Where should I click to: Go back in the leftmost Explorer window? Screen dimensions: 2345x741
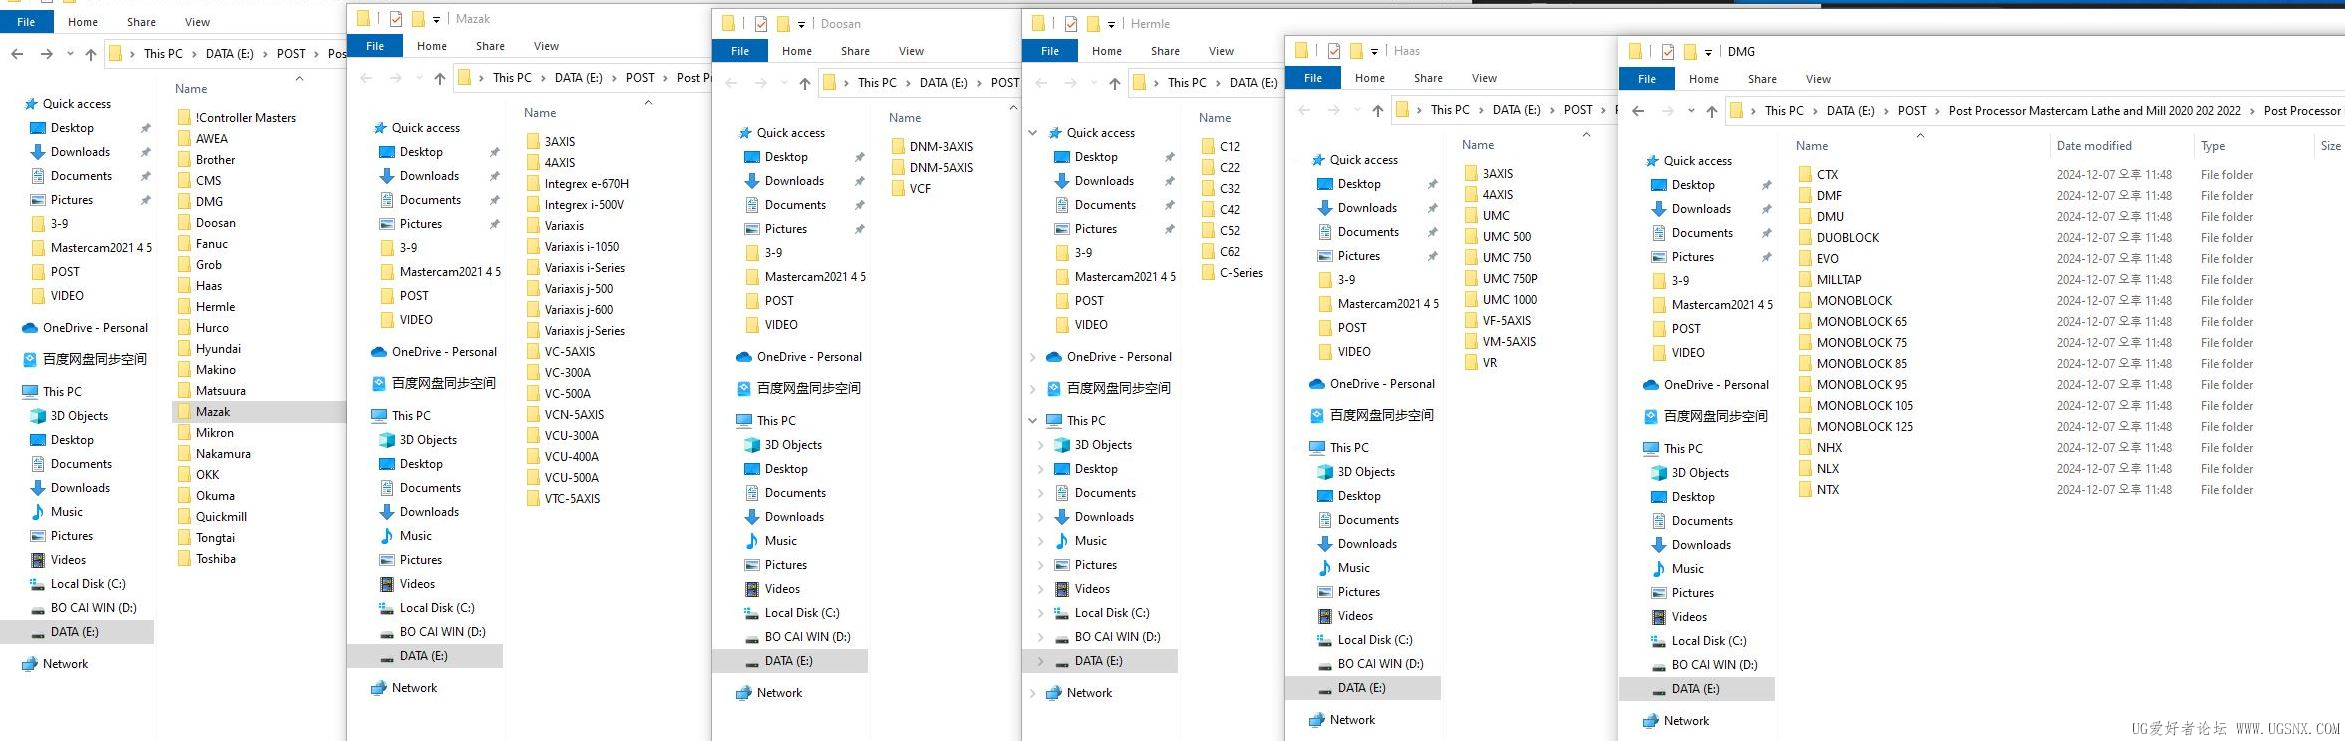tap(17, 54)
